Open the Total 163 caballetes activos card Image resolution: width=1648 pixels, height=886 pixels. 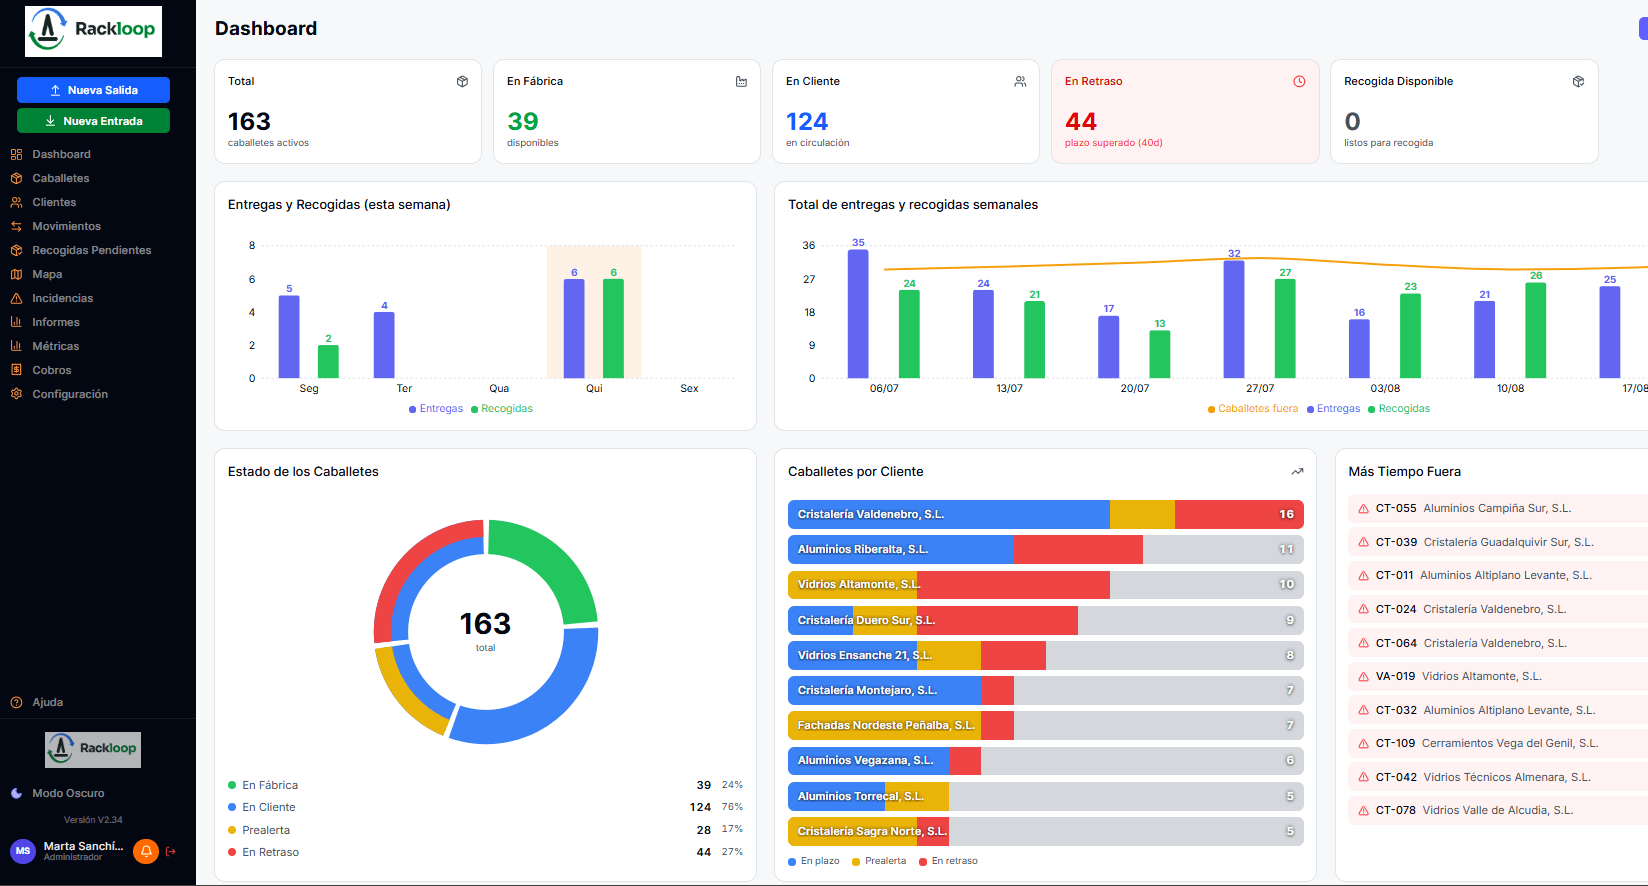coord(348,111)
